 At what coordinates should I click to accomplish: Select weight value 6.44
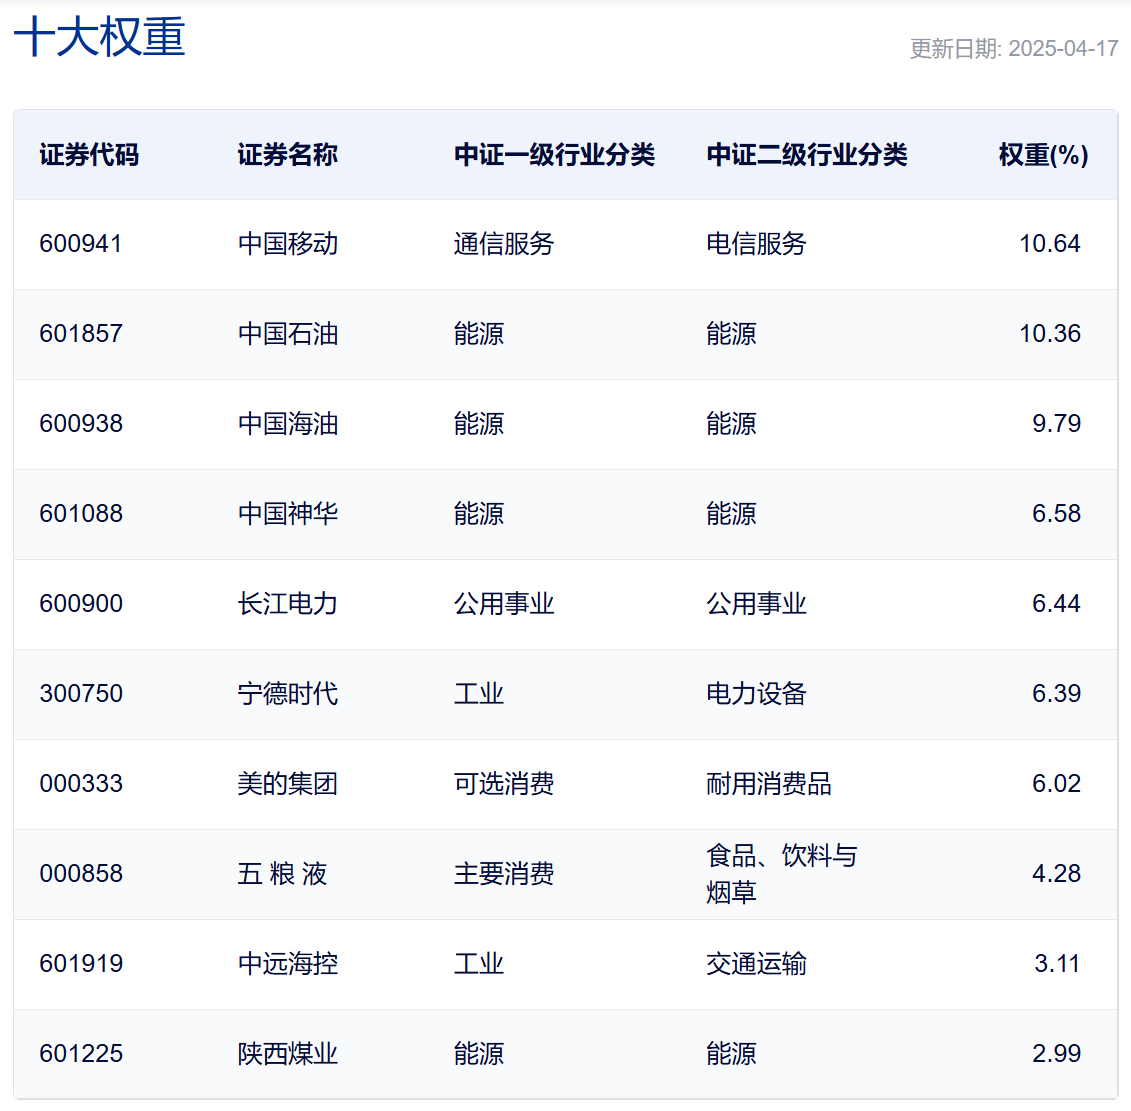point(1056,604)
